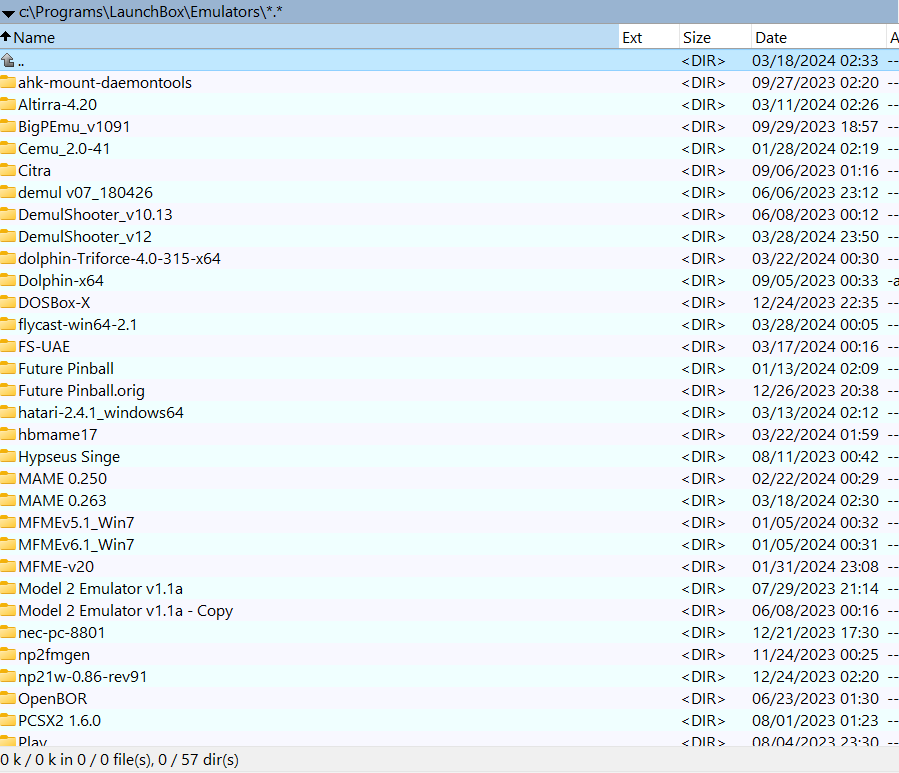Viewport: 899px width, 773px height.
Task: Click the date 03/28/2024 23:50
Action: click(x=815, y=236)
